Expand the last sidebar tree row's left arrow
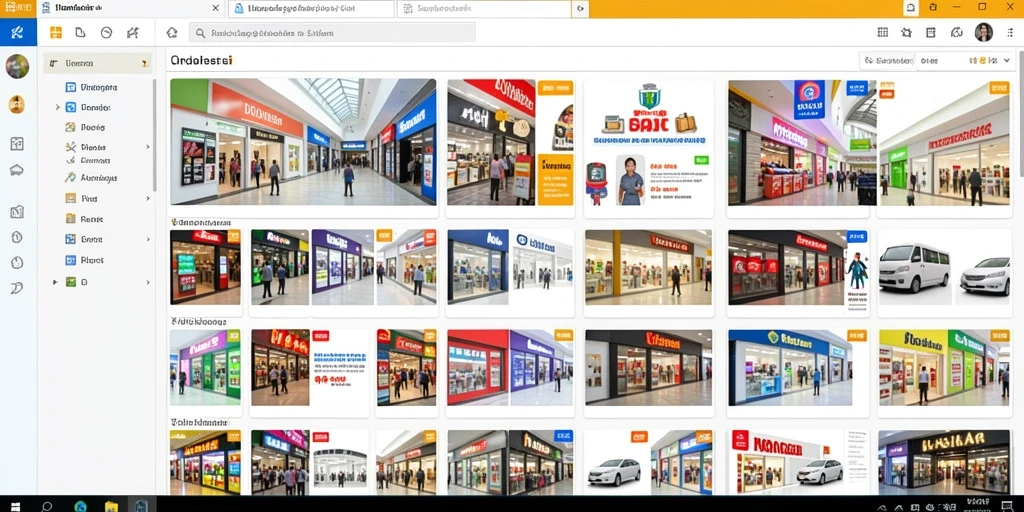The image size is (1024, 512). (x=56, y=282)
